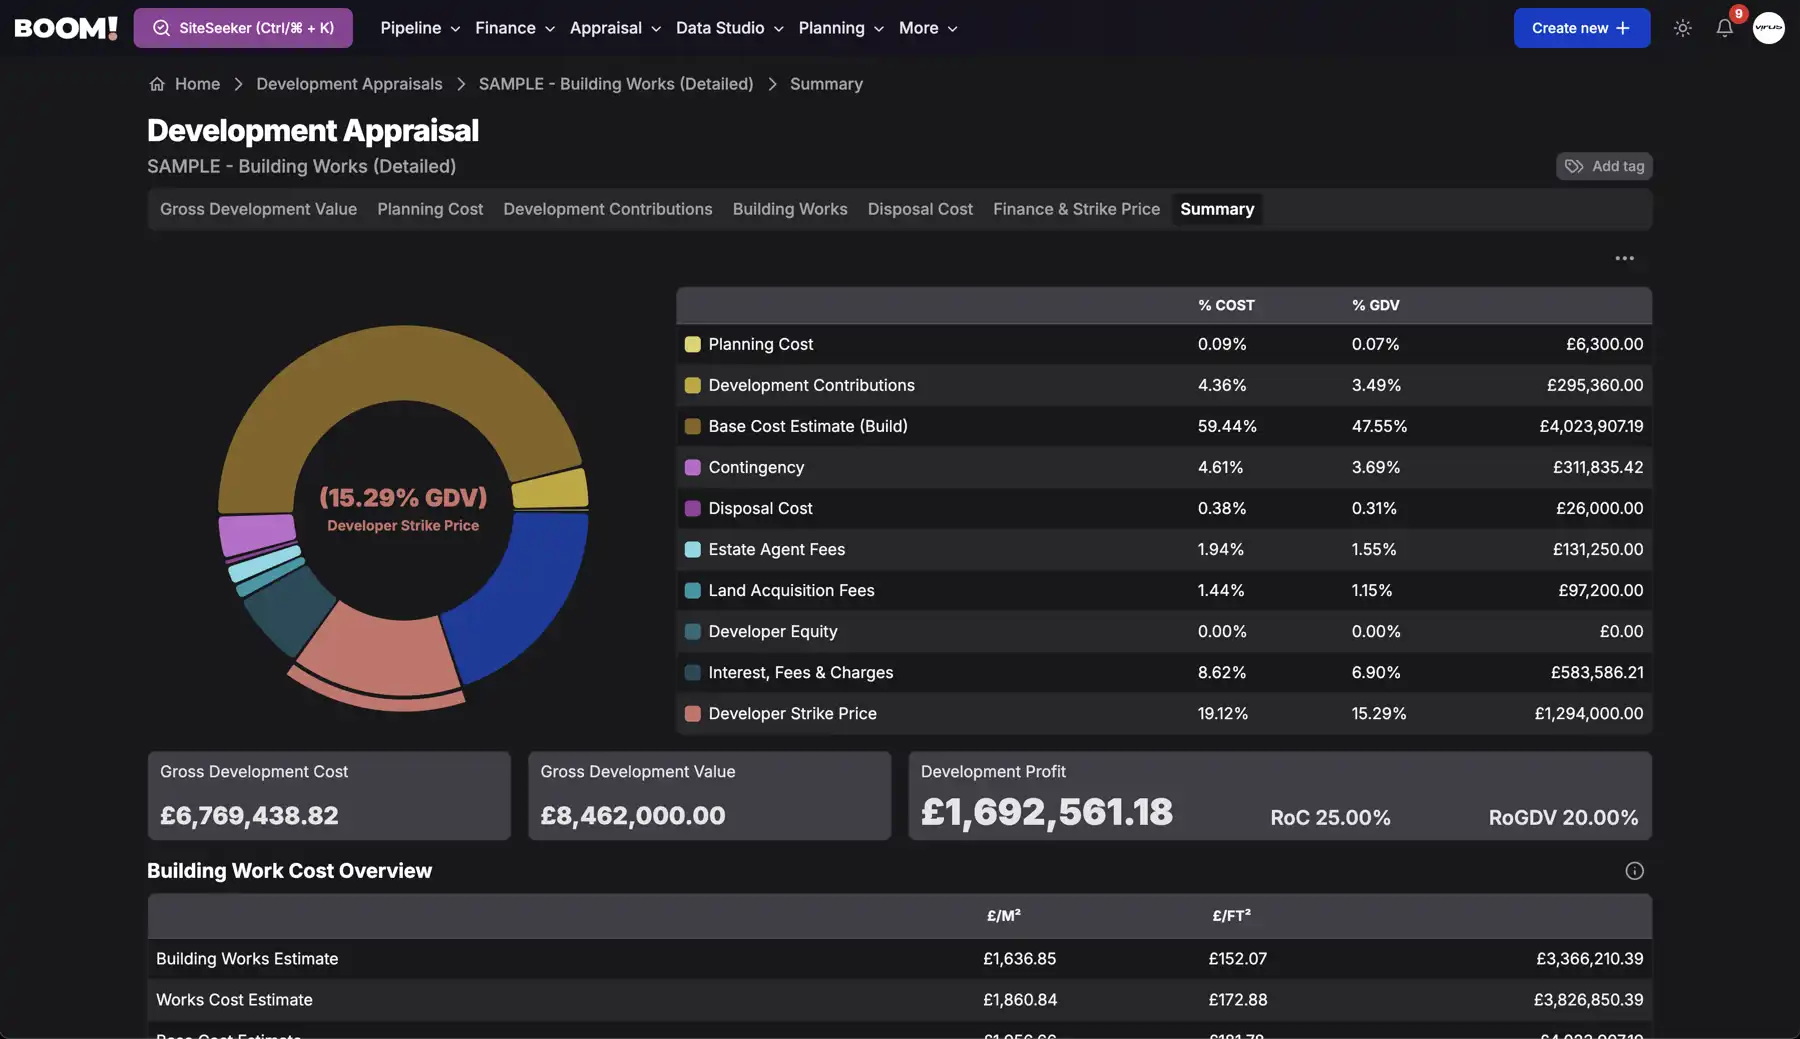Select the Summary tab
This screenshot has width=1800, height=1039.
click(x=1217, y=209)
